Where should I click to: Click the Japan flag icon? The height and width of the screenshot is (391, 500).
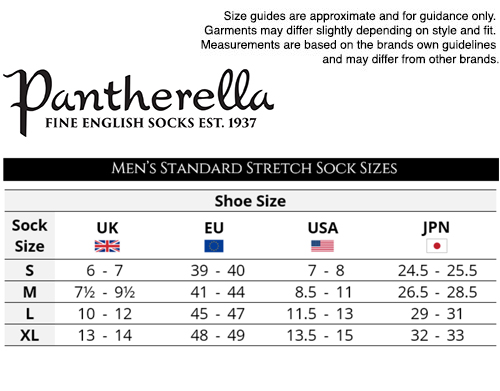click(437, 246)
